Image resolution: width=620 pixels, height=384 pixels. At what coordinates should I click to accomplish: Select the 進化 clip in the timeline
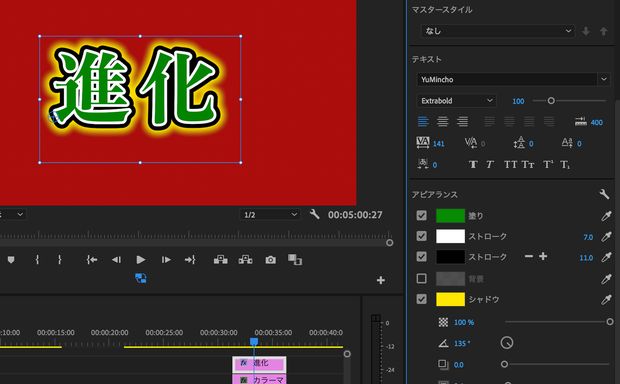[259, 363]
